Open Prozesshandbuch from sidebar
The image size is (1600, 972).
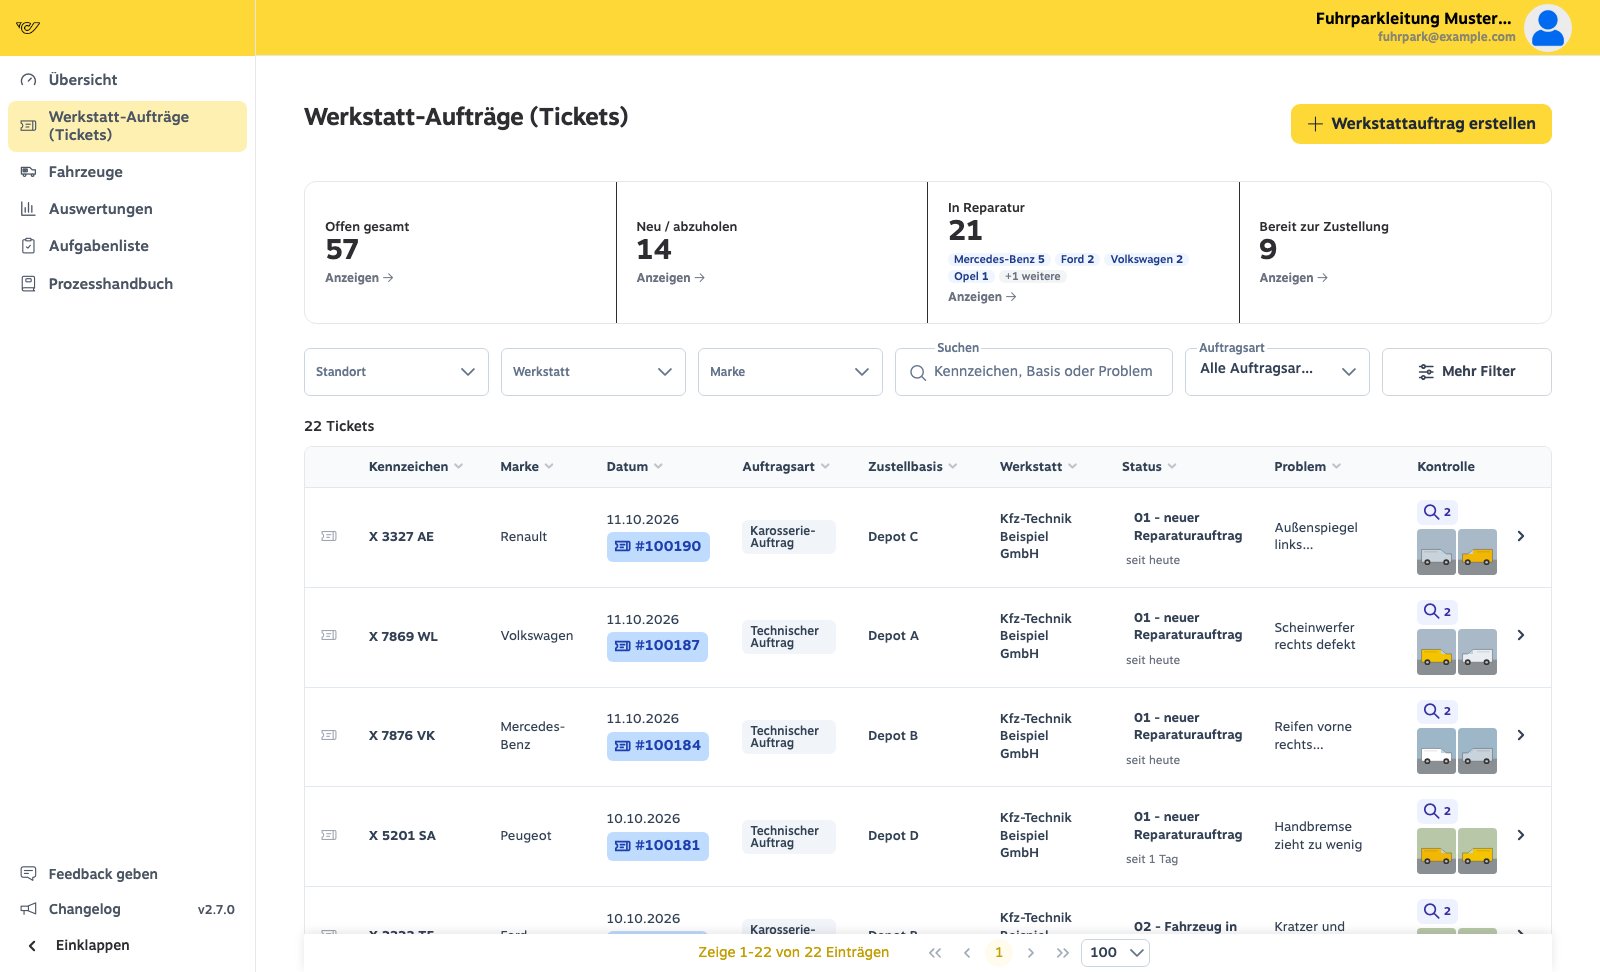pos(127,284)
